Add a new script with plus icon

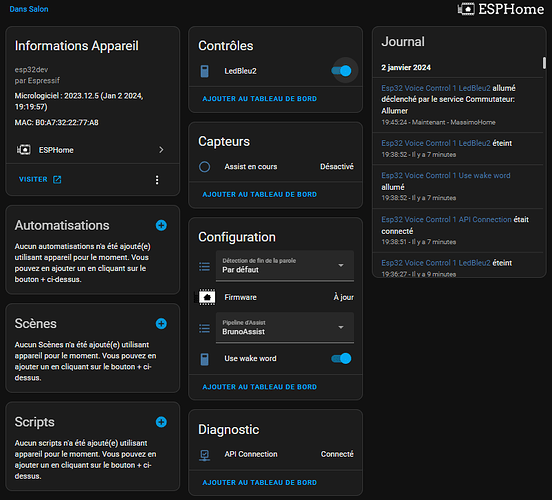pos(161,422)
